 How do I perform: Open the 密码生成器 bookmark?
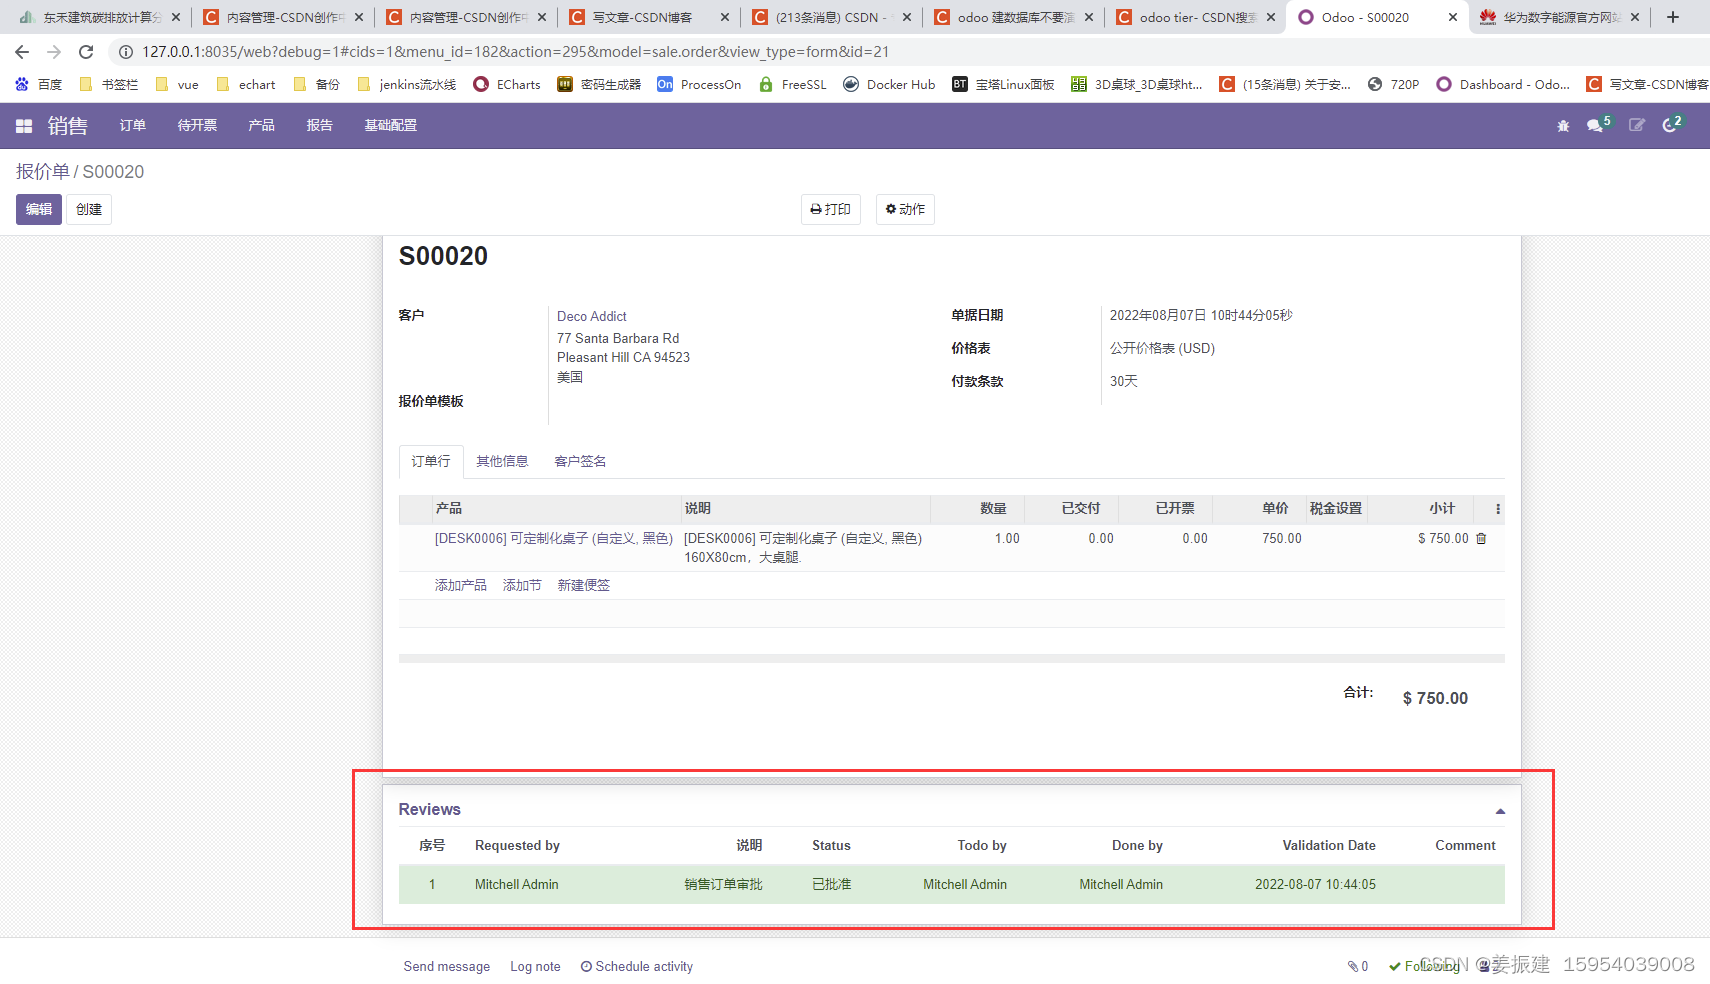(599, 85)
